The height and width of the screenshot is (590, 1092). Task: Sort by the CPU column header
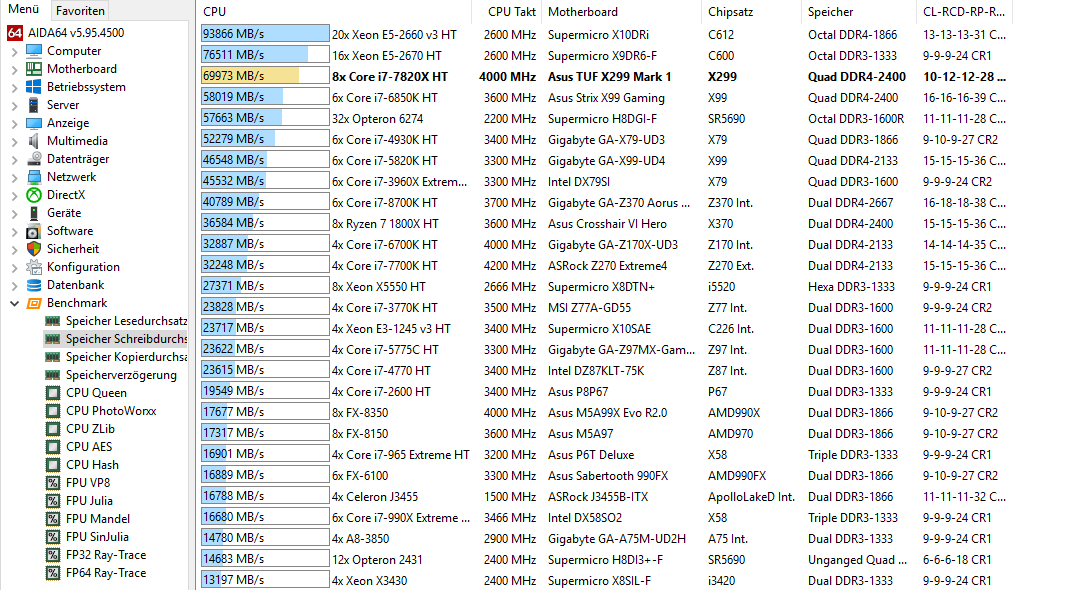(x=333, y=12)
